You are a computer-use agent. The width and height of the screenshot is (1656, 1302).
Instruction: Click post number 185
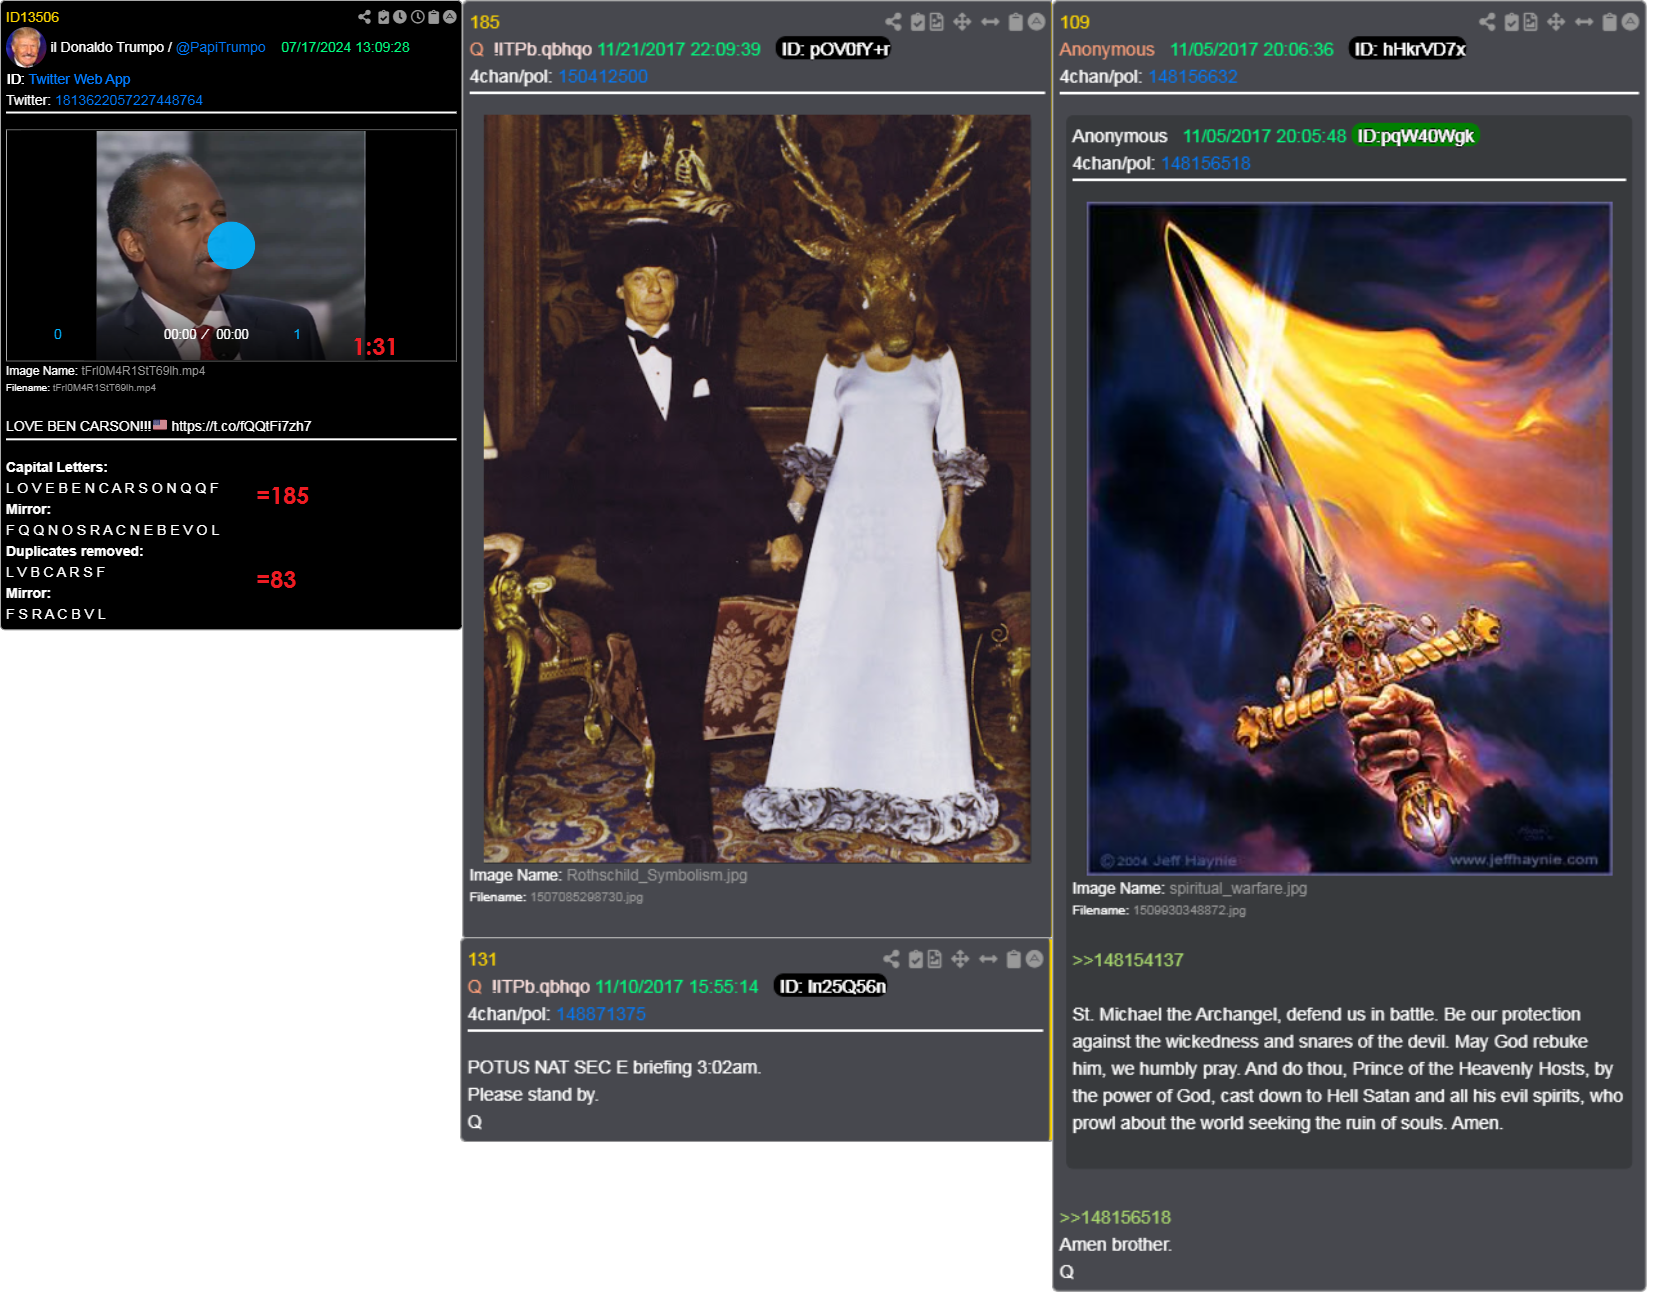click(485, 22)
